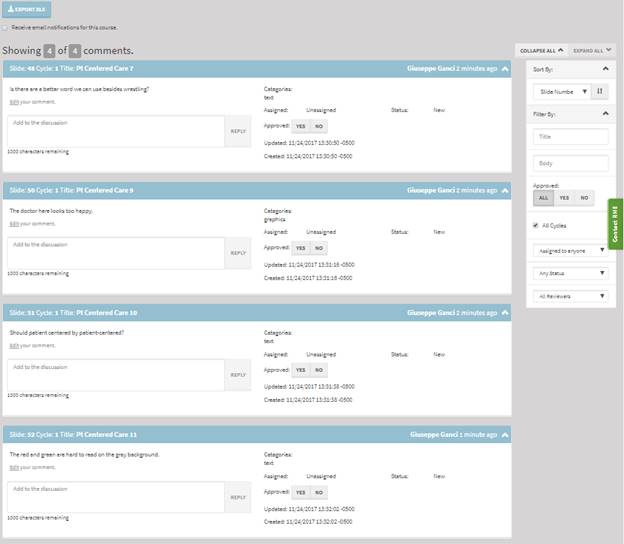Uncheck the All Cycles checkbox
The width and height of the screenshot is (624, 544).
click(x=536, y=225)
